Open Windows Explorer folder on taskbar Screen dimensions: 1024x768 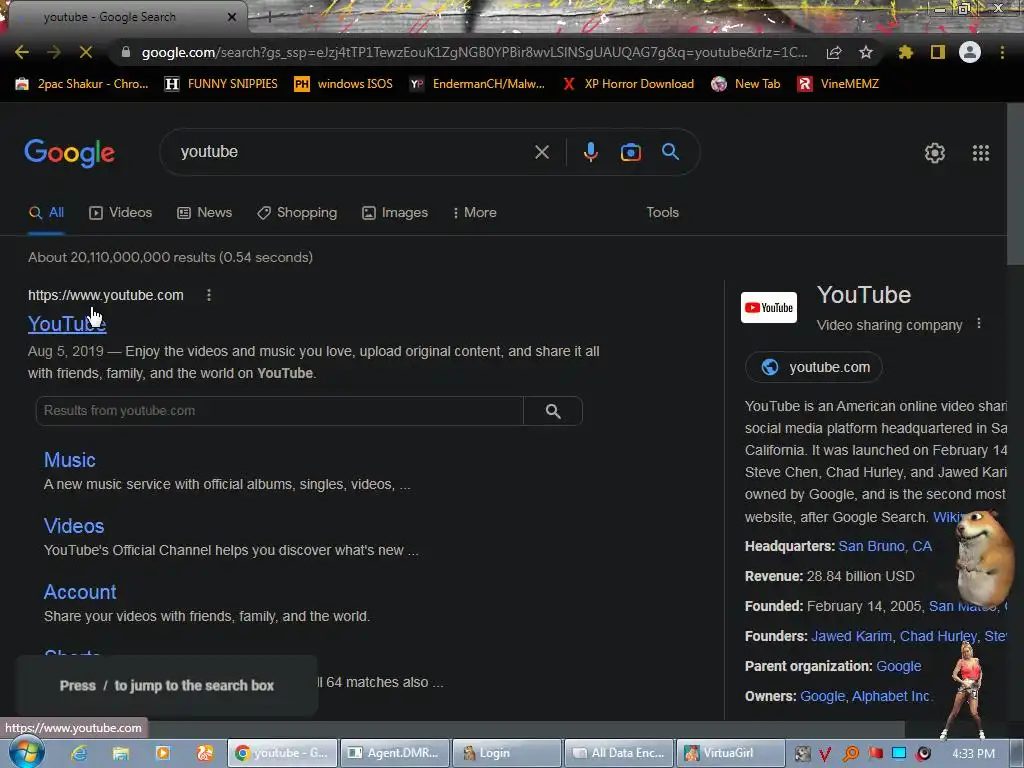point(121,753)
